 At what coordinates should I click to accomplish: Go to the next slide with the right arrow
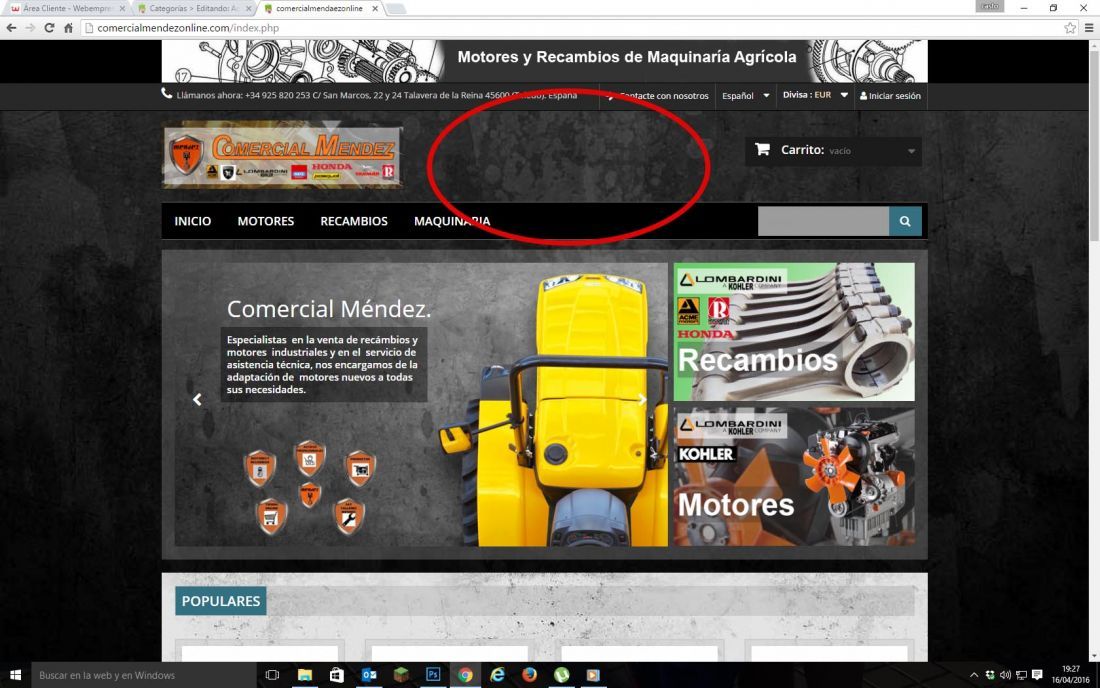click(x=642, y=399)
